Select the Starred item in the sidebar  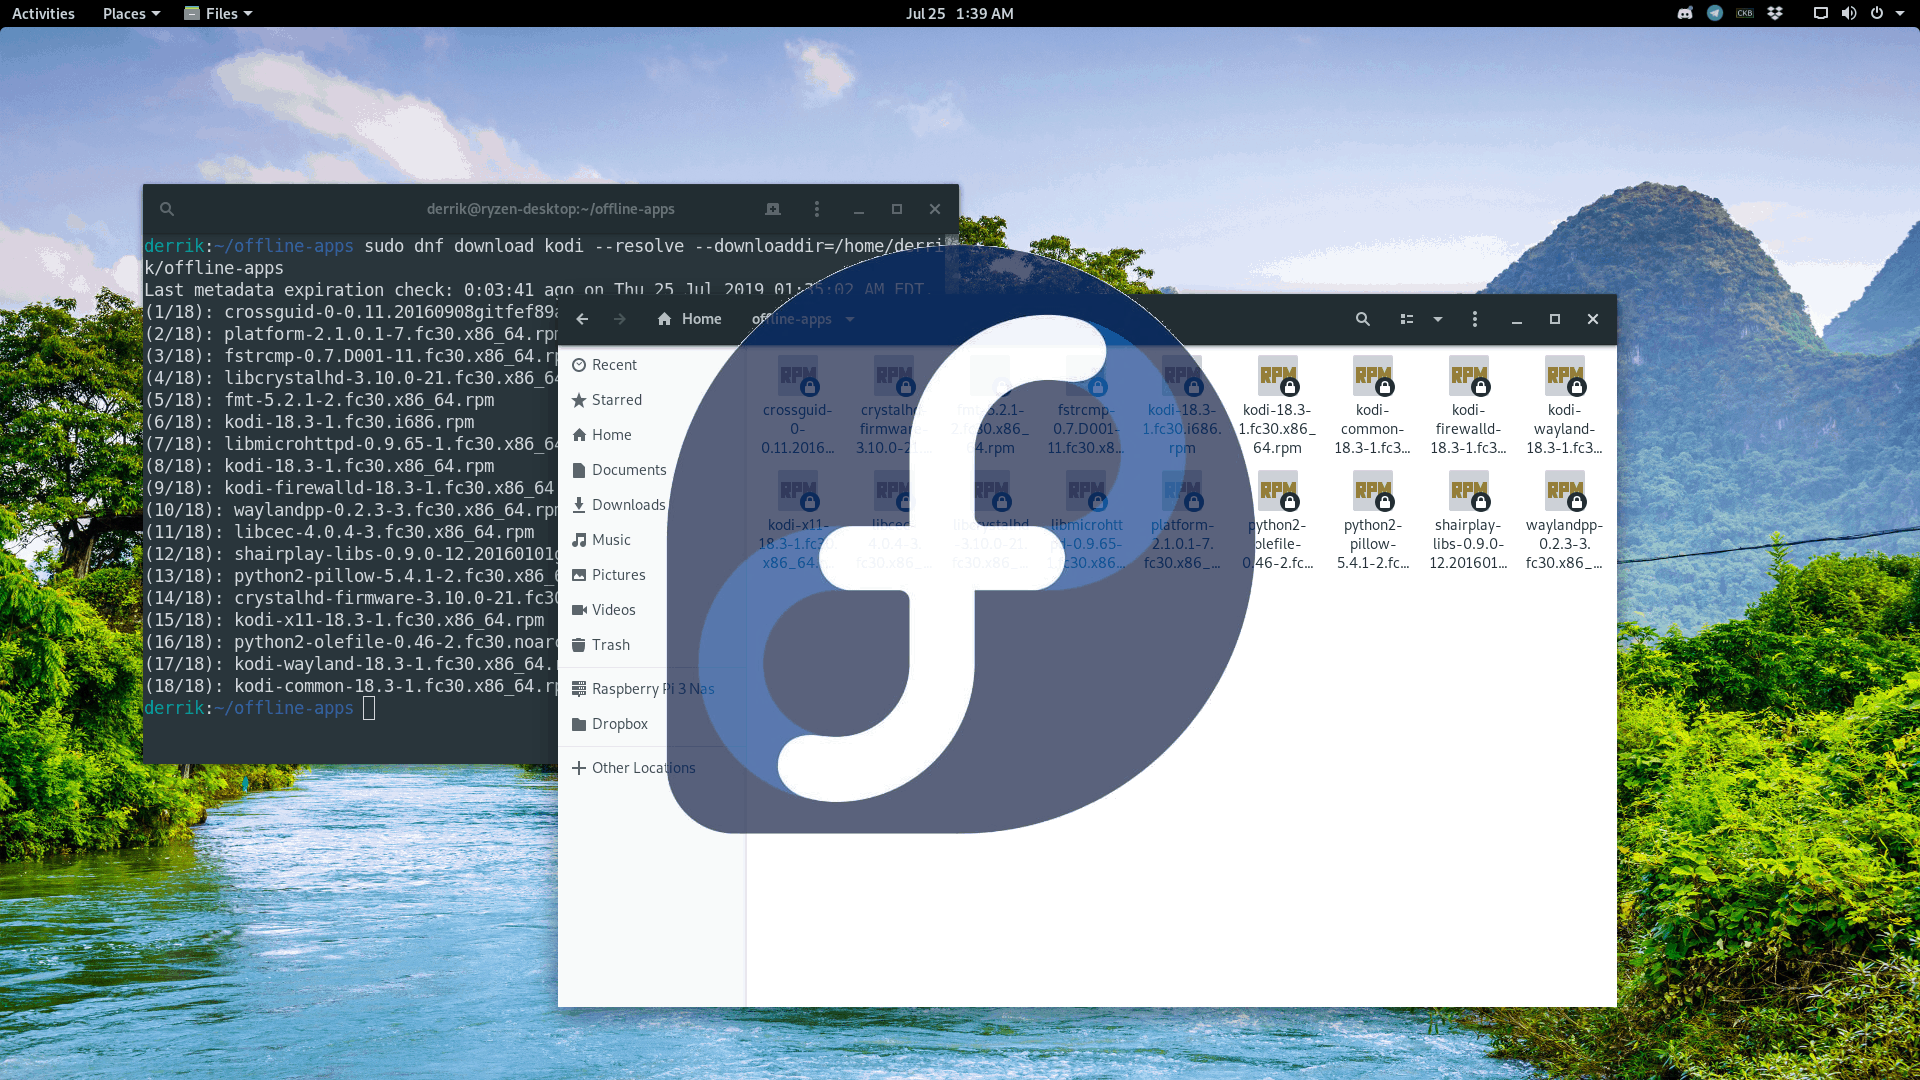click(617, 399)
